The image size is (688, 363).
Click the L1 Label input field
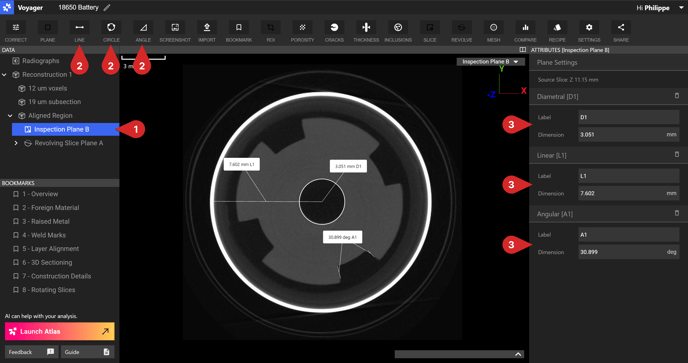[628, 176]
